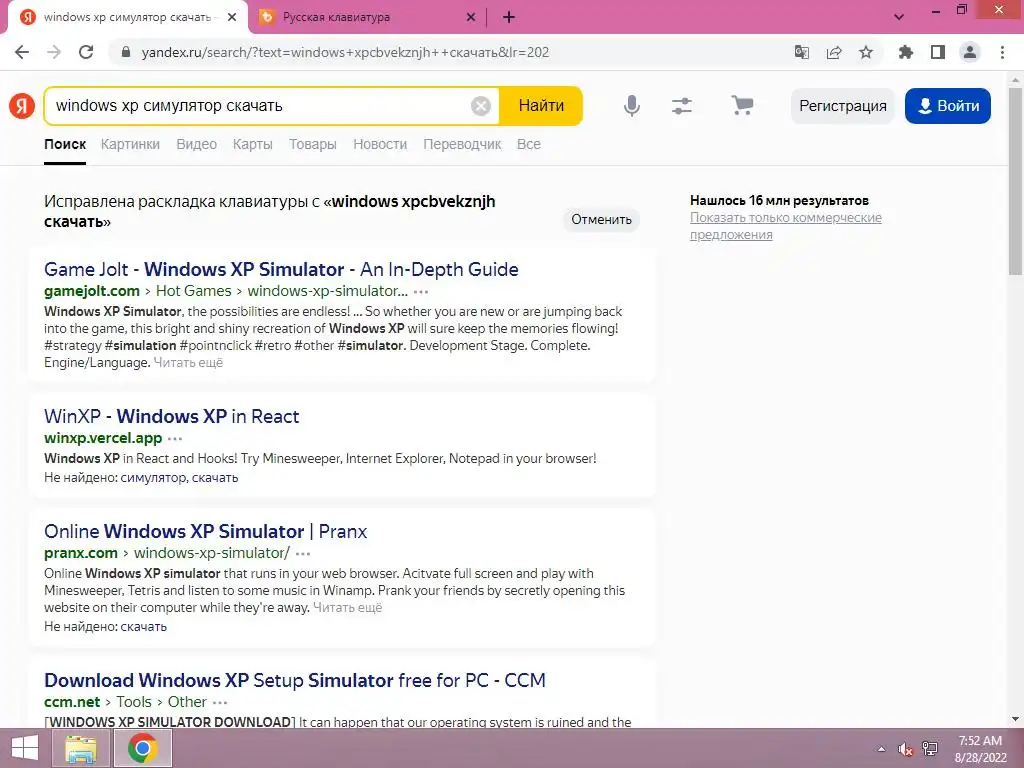Click Отменить to undo layout correction
1024x768 pixels.
pyautogui.click(x=601, y=219)
